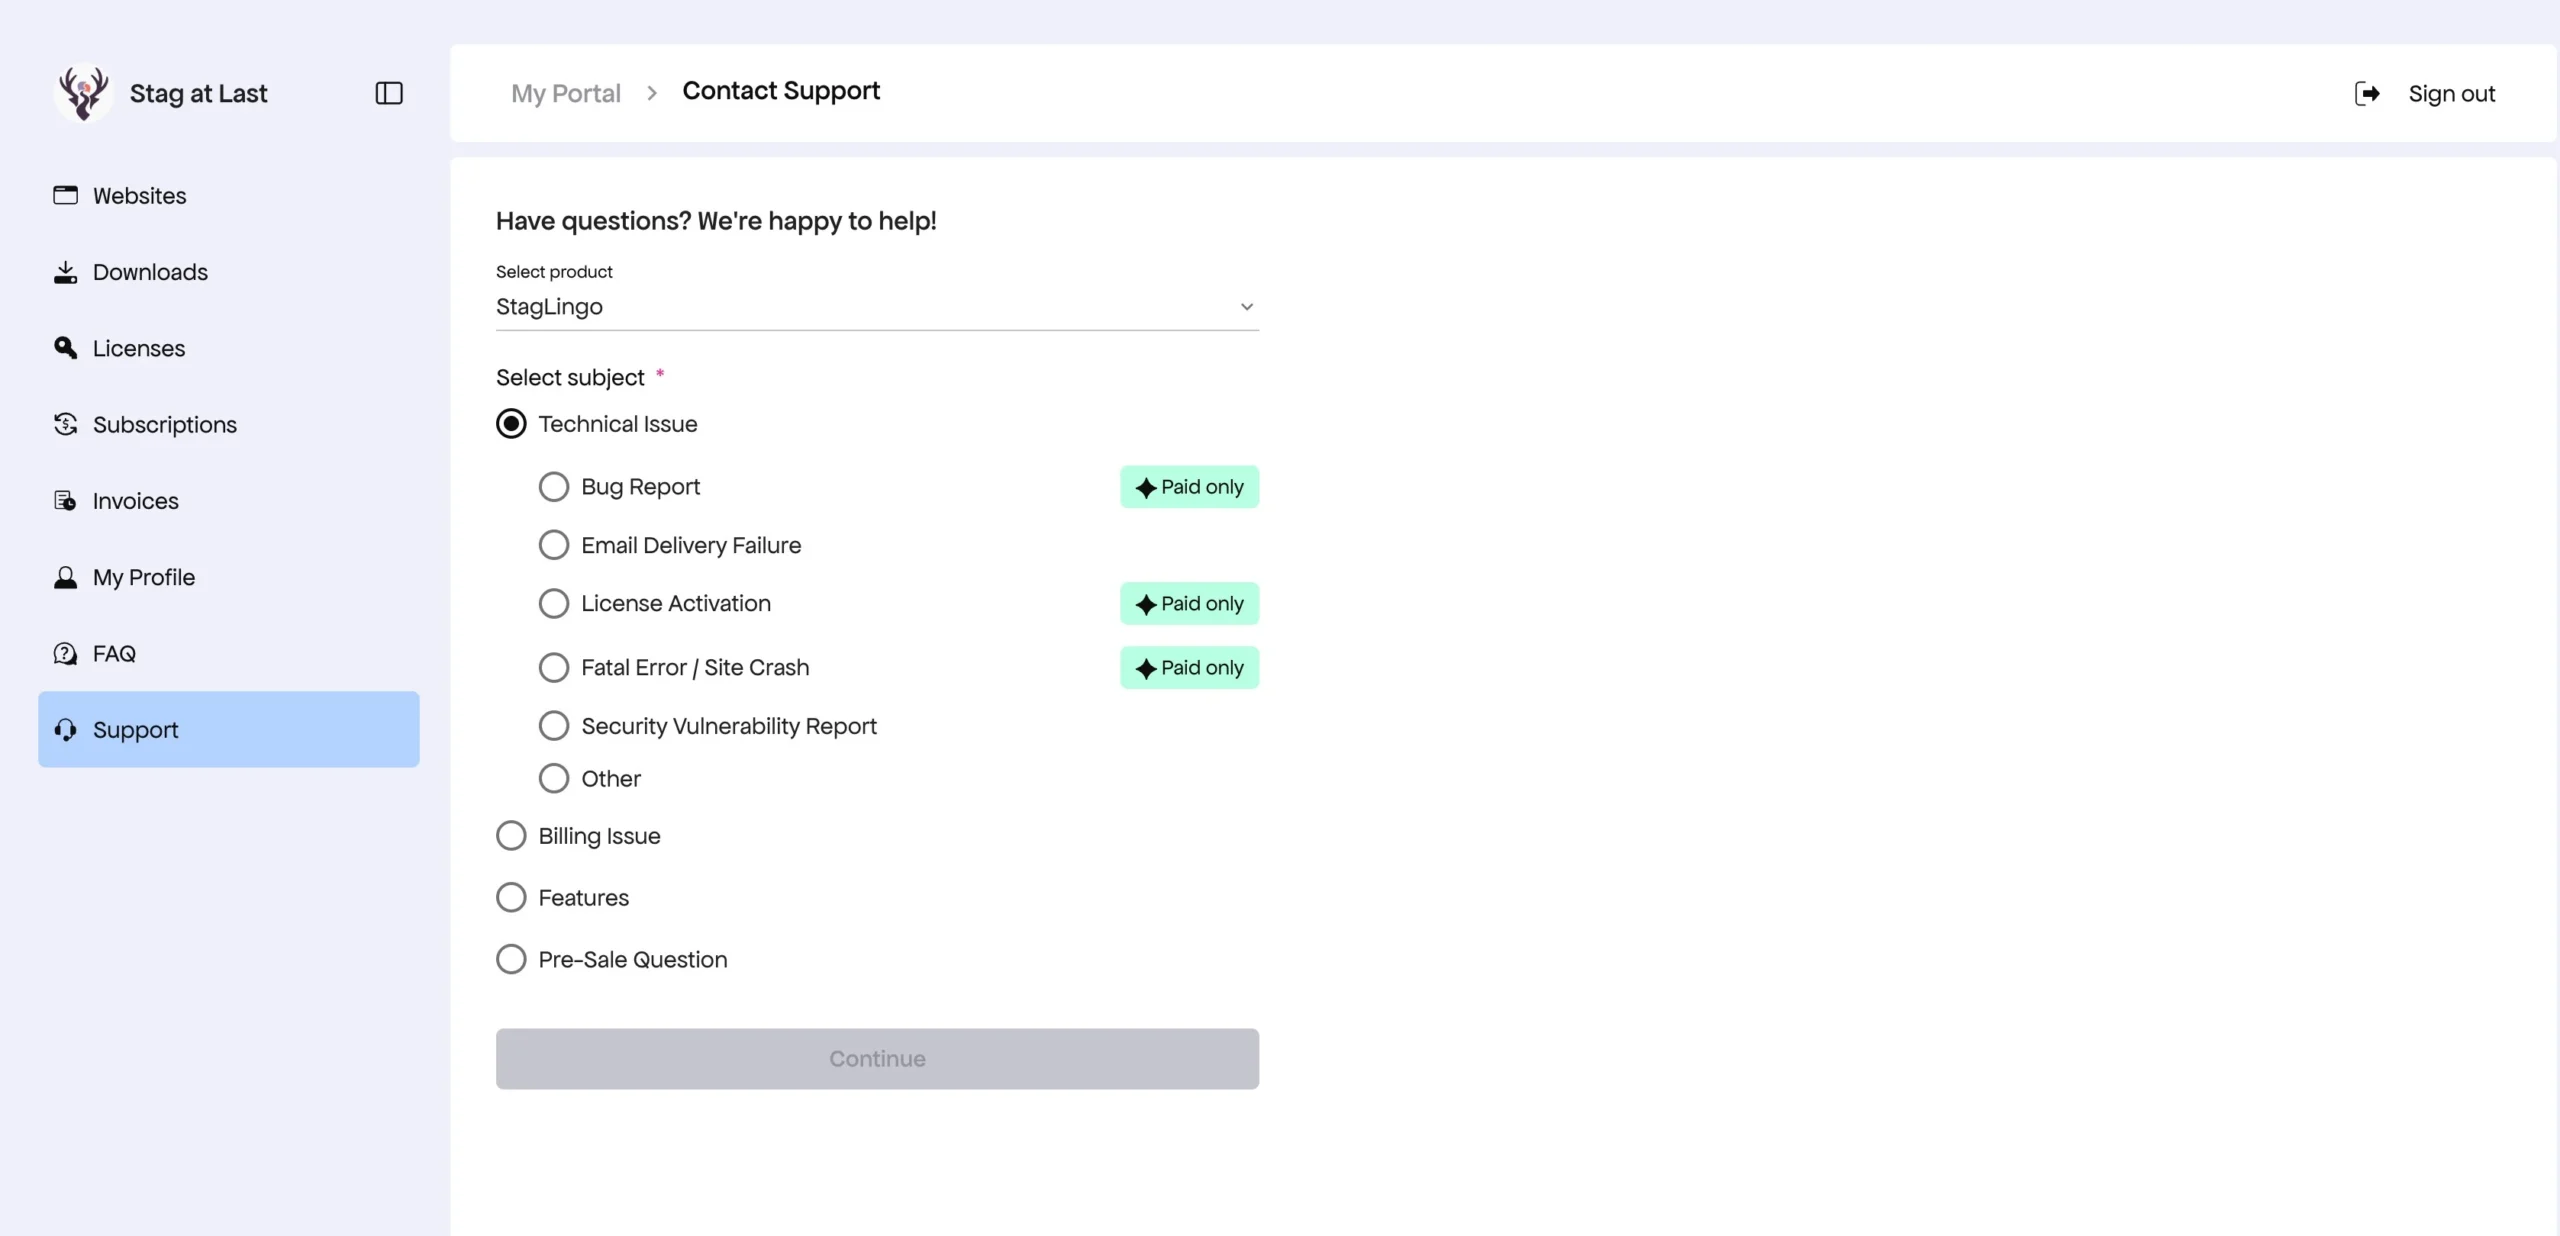Click the Websites browser window icon
Image resolution: width=2560 pixels, height=1236 pixels.
pyautogui.click(x=66, y=195)
